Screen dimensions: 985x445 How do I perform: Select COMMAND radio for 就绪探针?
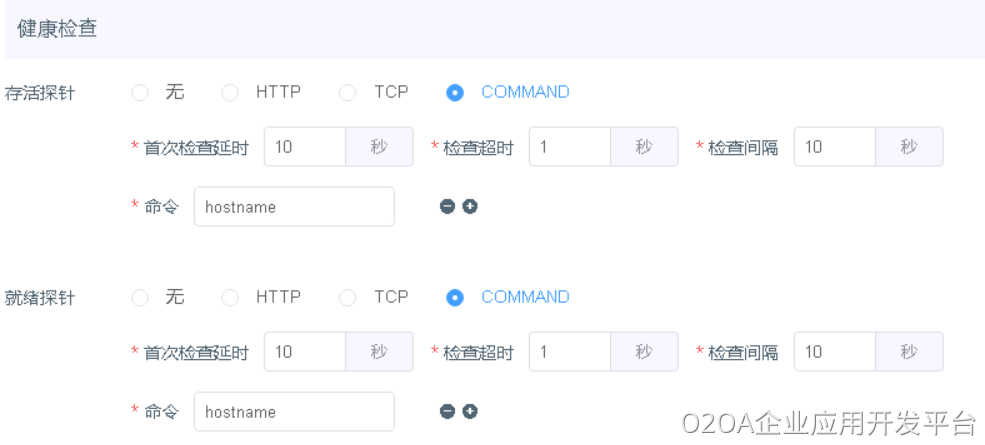455,298
